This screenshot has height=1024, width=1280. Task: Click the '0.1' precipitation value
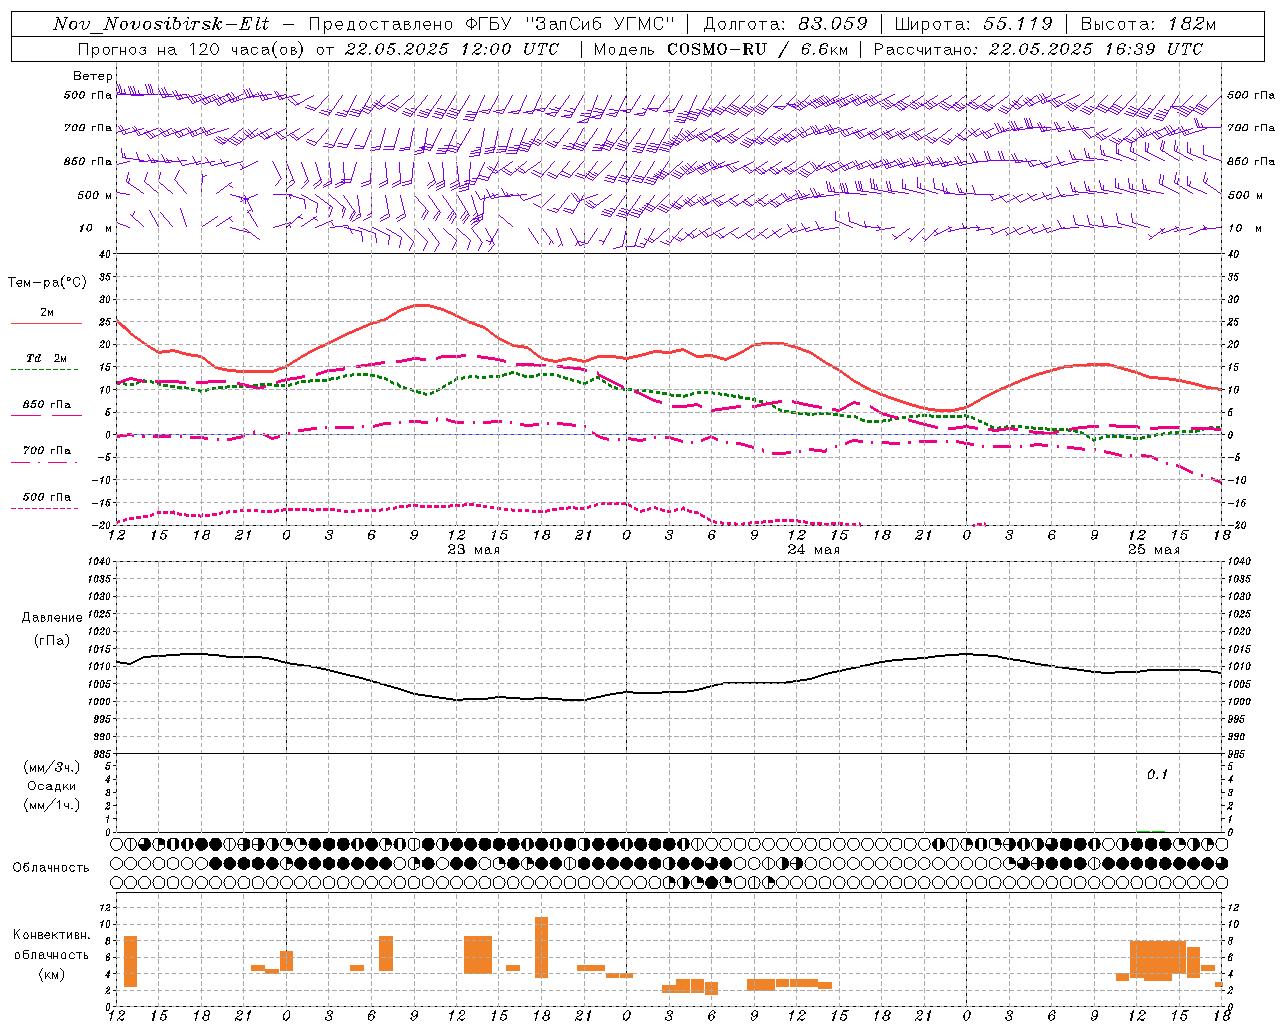pyautogui.click(x=1157, y=774)
